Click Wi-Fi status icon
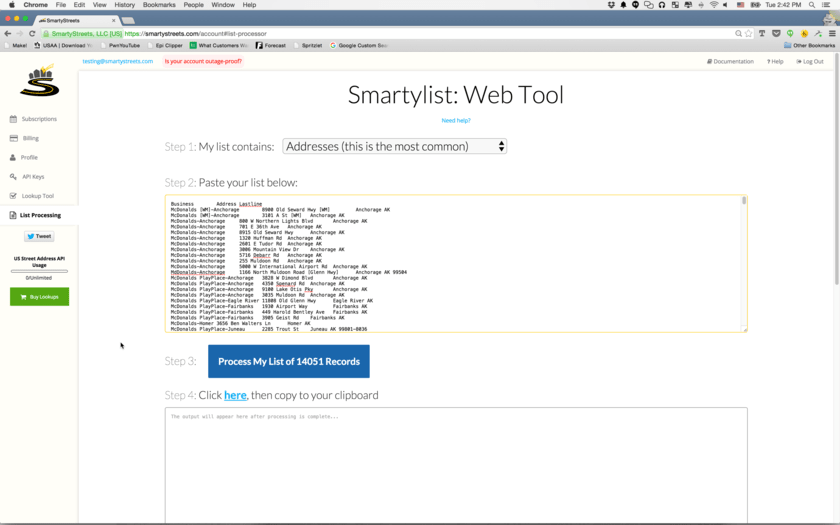The image size is (840, 525). (x=714, y=5)
